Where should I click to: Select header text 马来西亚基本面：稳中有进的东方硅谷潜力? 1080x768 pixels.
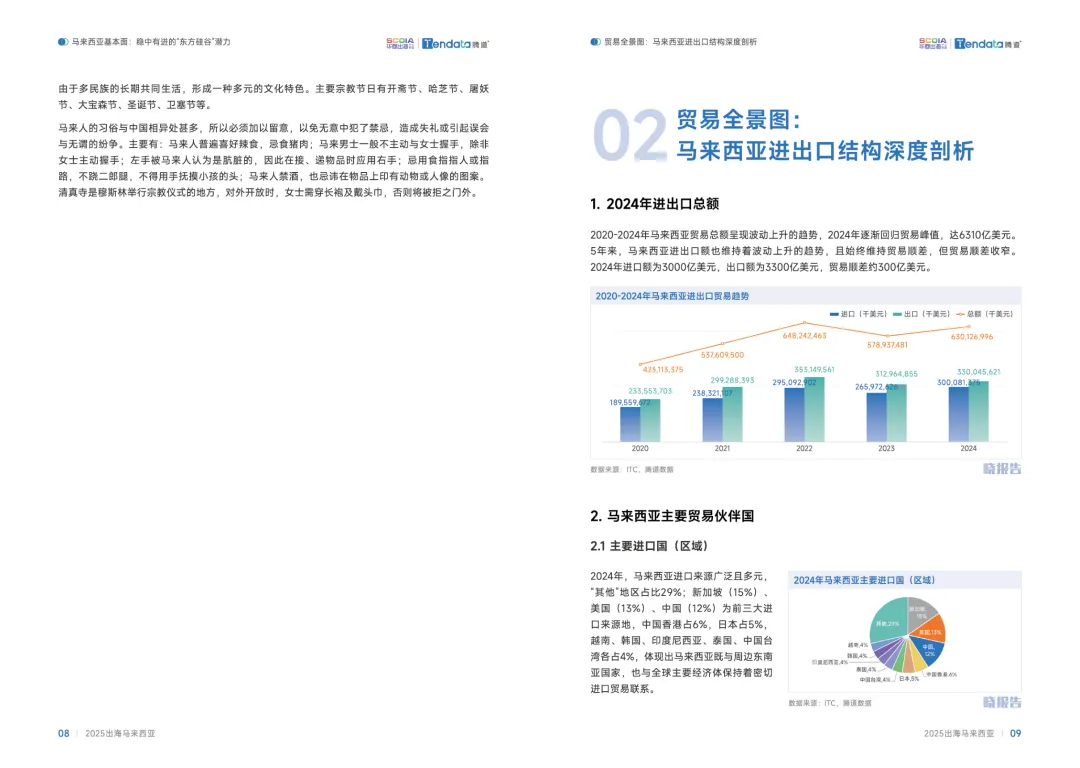click(151, 42)
